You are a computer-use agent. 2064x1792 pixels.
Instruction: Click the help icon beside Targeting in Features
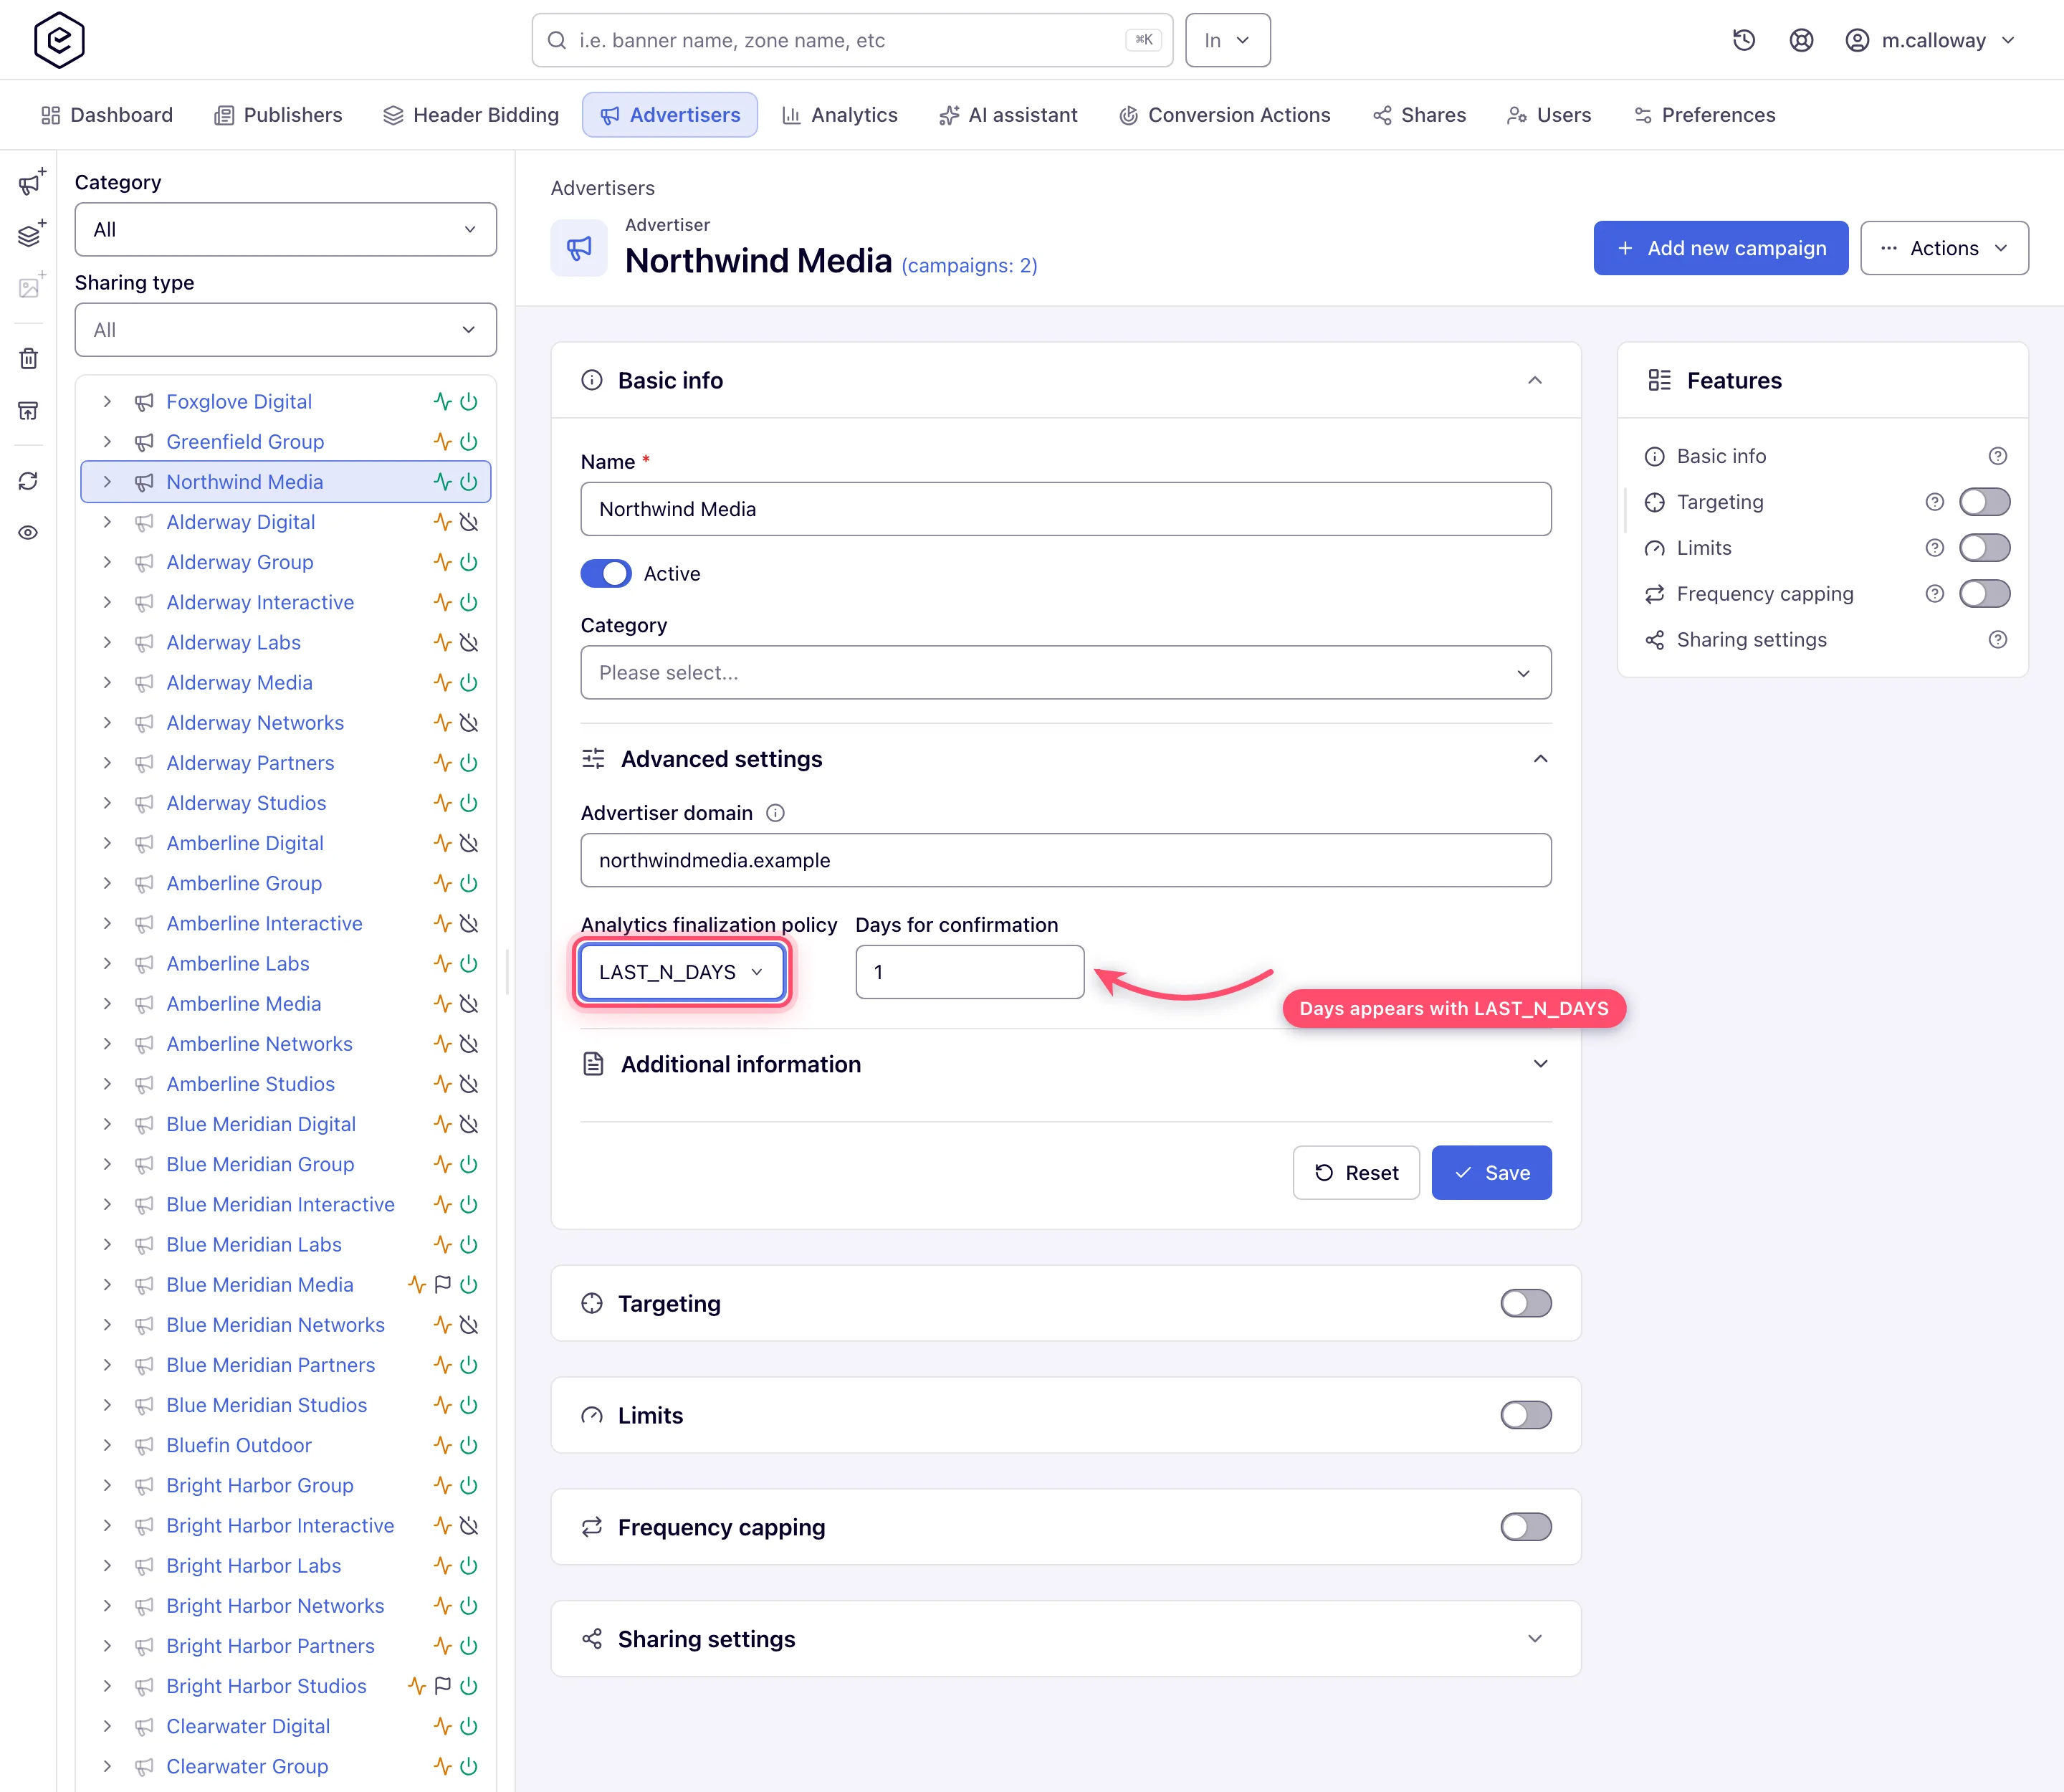pos(1935,502)
